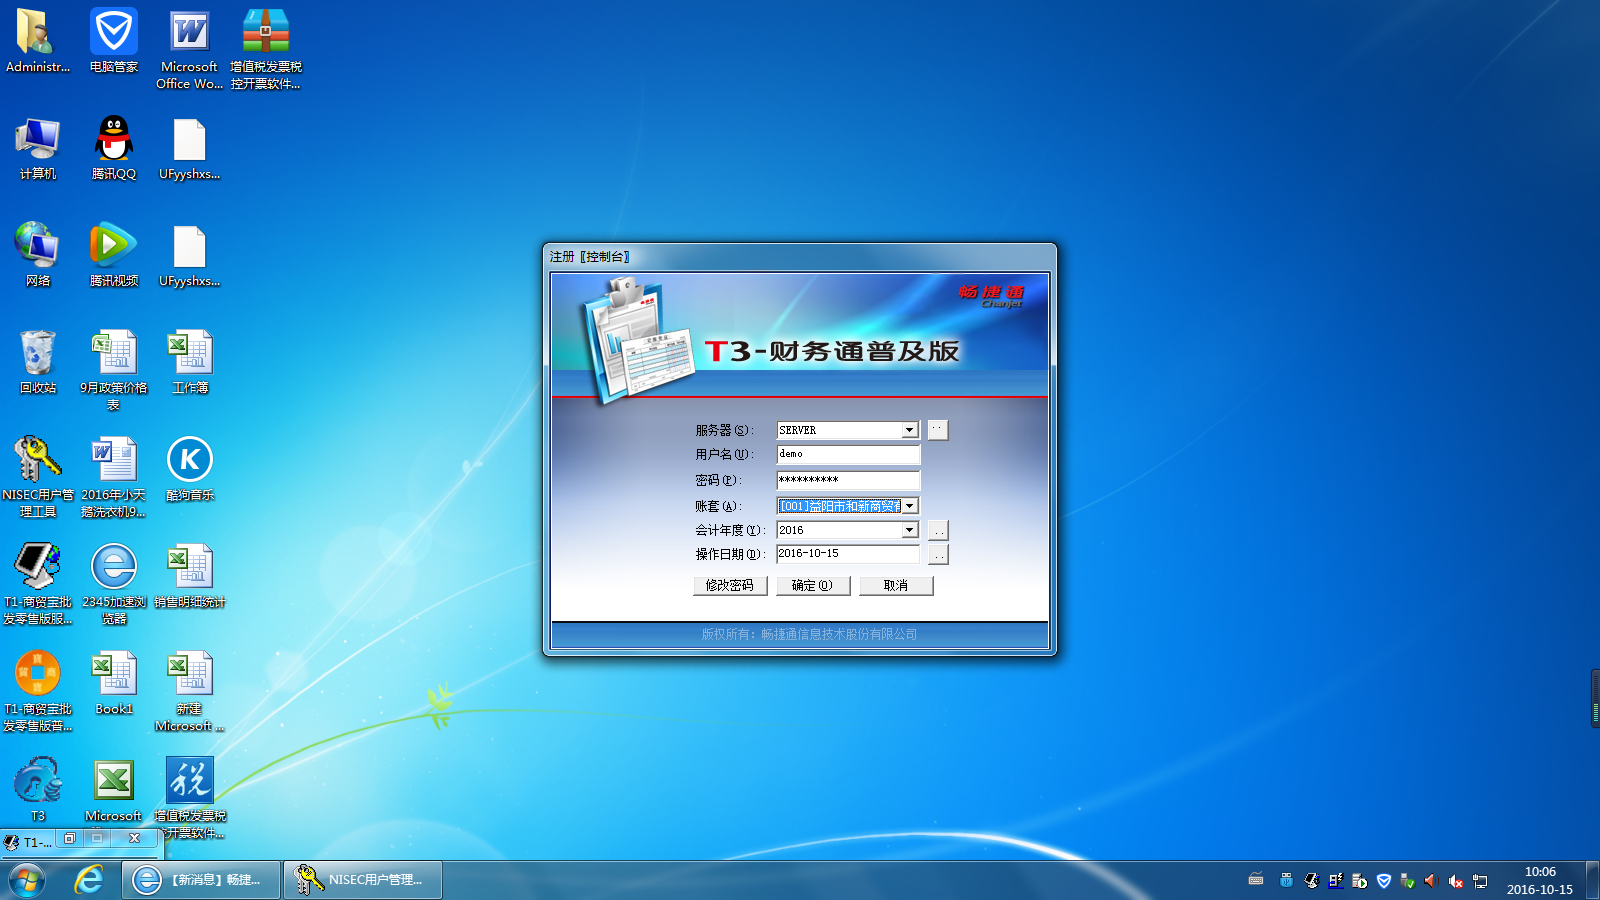
Task: Cancel login with 取消 button
Action: (x=896, y=585)
